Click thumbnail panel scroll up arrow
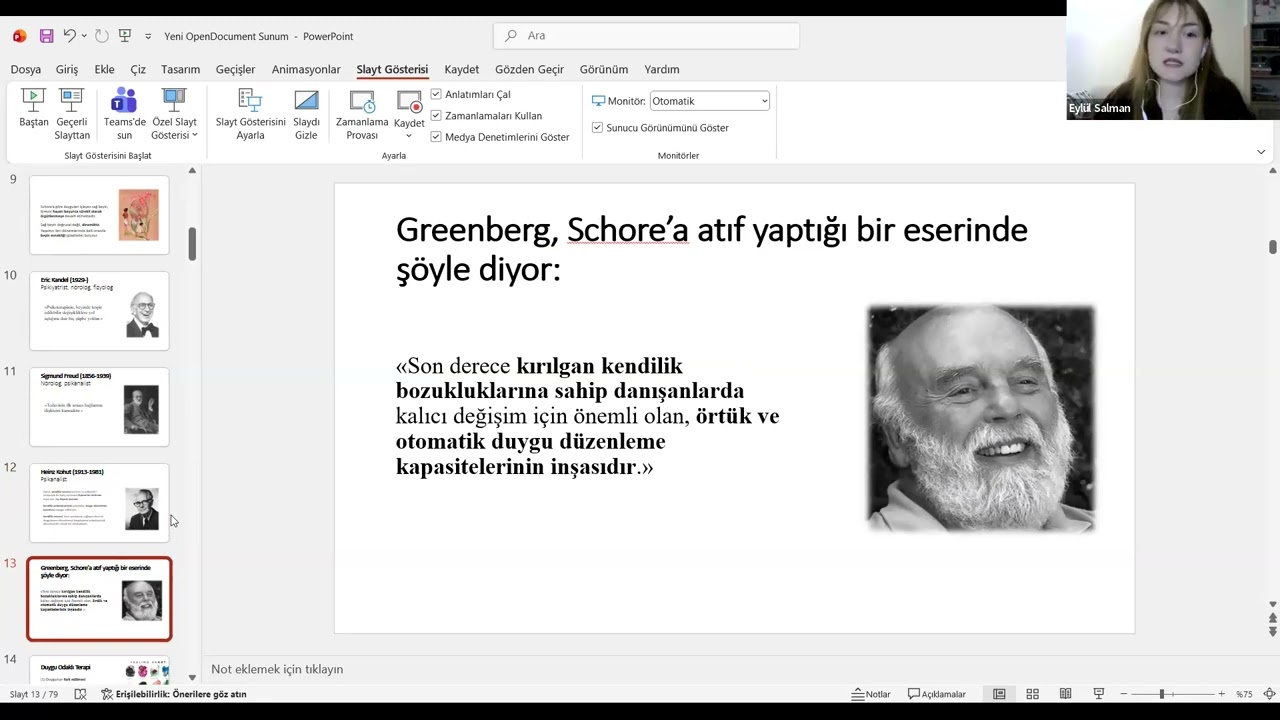The width and height of the screenshot is (1280, 720). [192, 171]
